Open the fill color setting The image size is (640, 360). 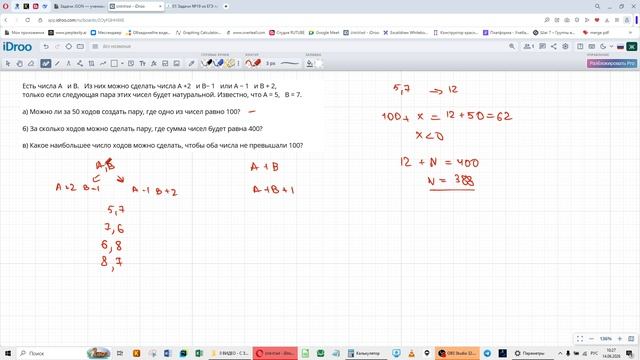[x=310, y=63]
